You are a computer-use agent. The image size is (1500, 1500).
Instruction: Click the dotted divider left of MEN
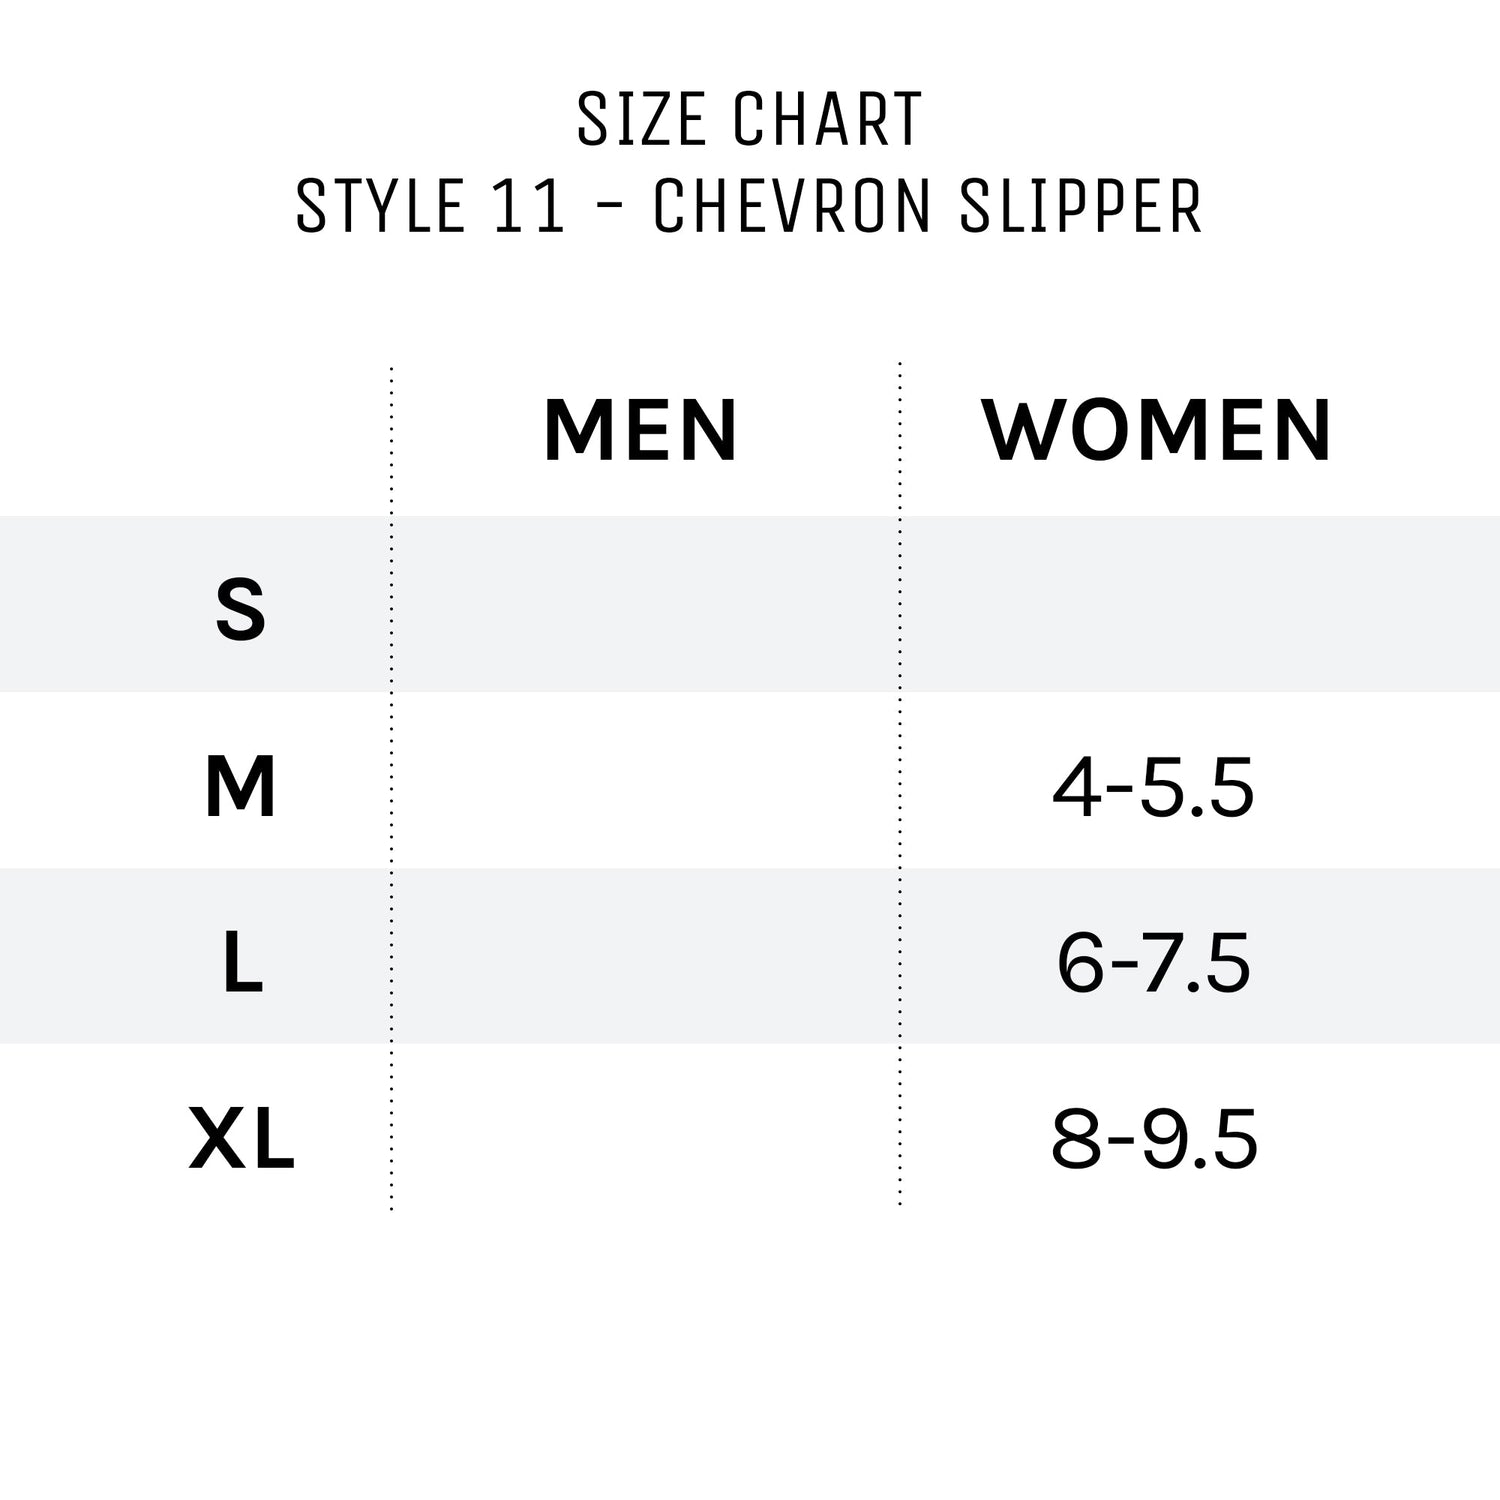point(391,790)
